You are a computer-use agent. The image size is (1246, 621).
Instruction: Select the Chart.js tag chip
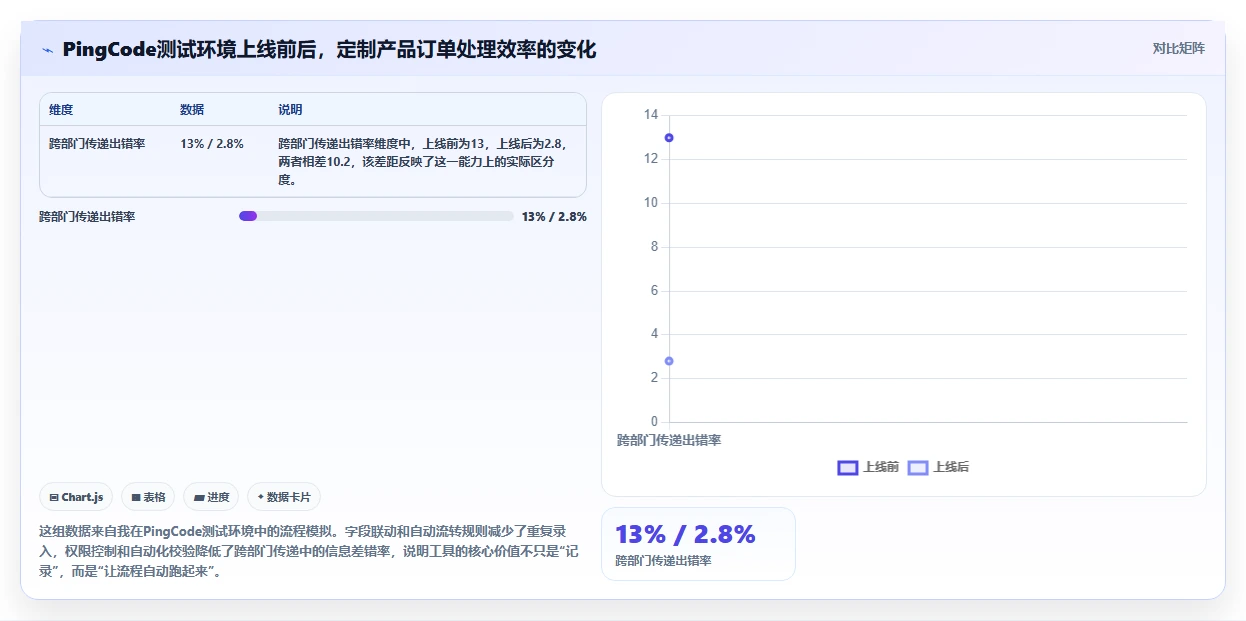[x=76, y=497]
